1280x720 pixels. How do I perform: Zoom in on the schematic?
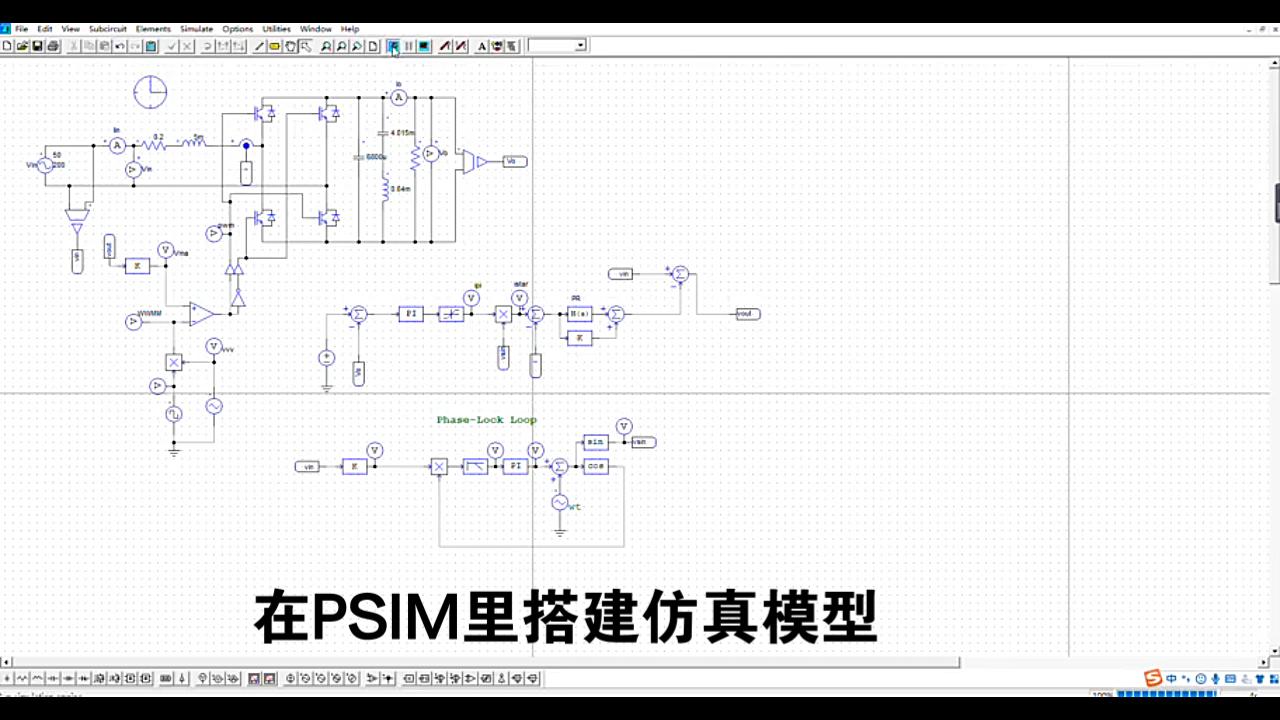tap(326, 46)
